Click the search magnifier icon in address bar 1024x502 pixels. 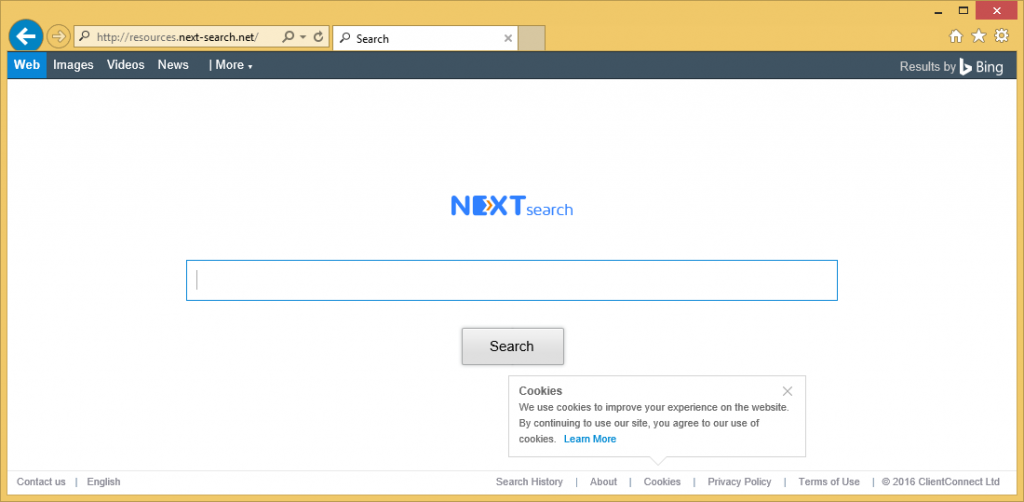(x=288, y=37)
